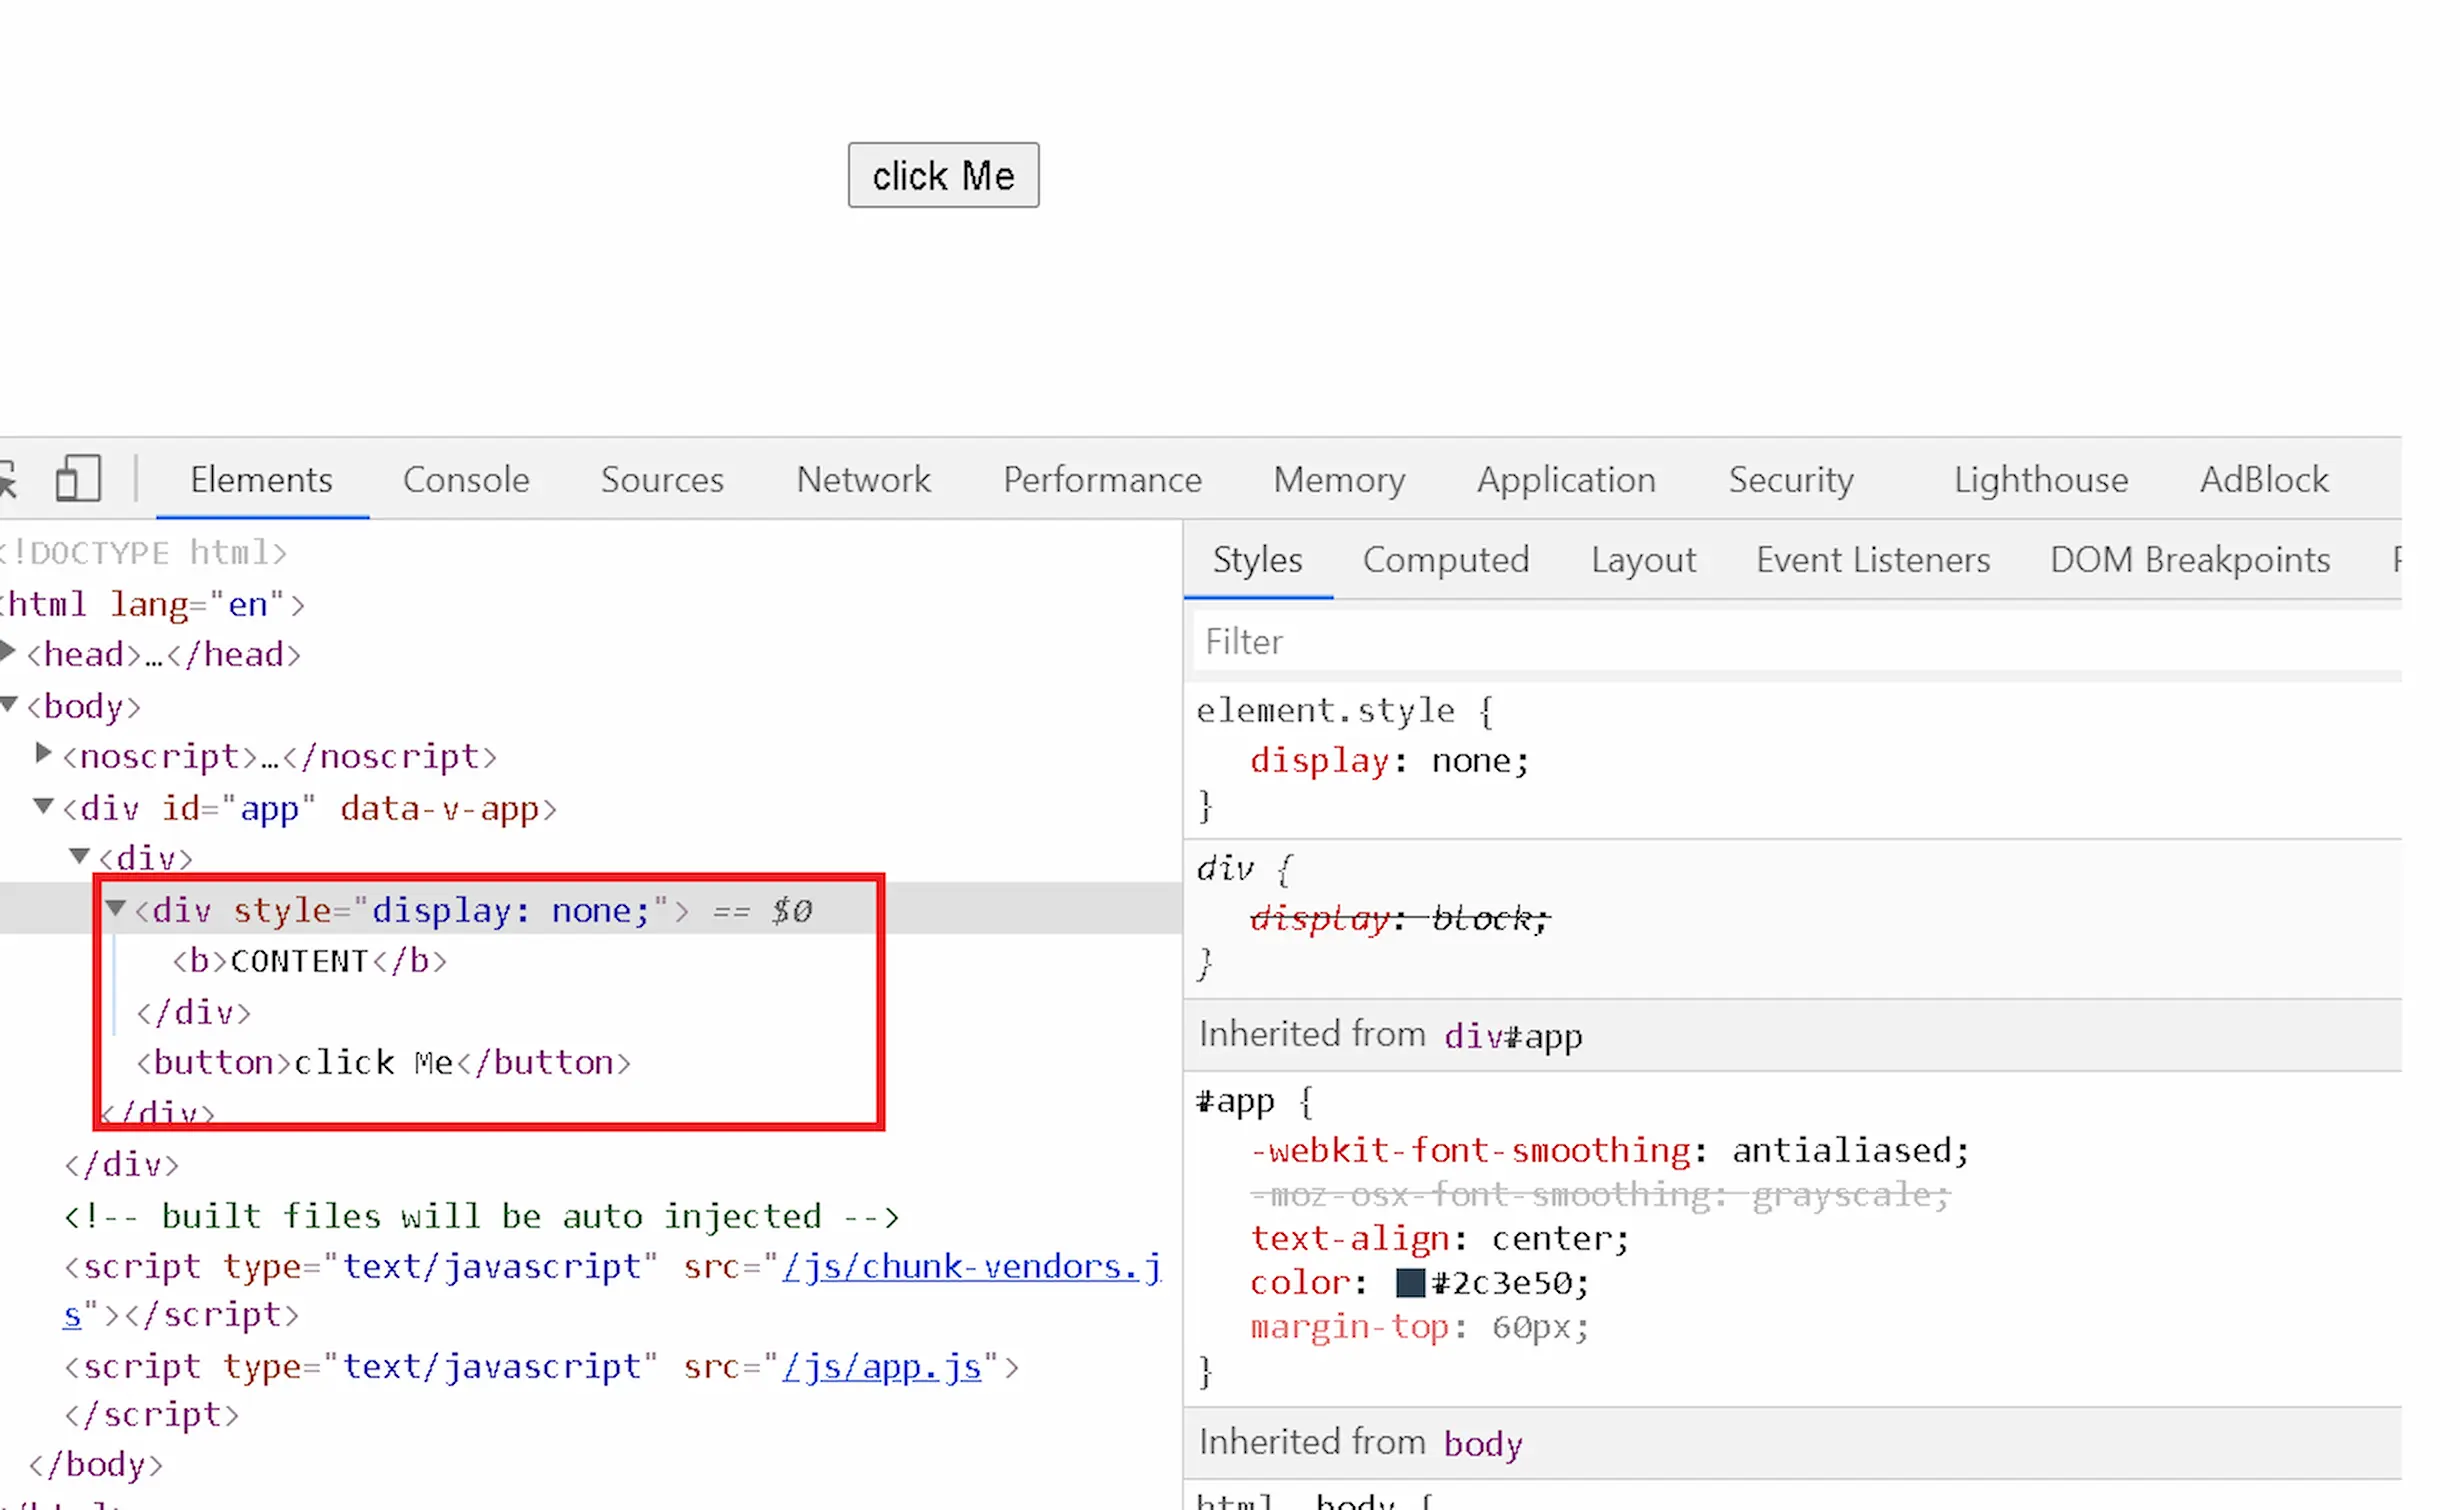Screen dimensions: 2460x1510
Task: Open the DOM Breakpoints panel
Action: click(2189, 559)
